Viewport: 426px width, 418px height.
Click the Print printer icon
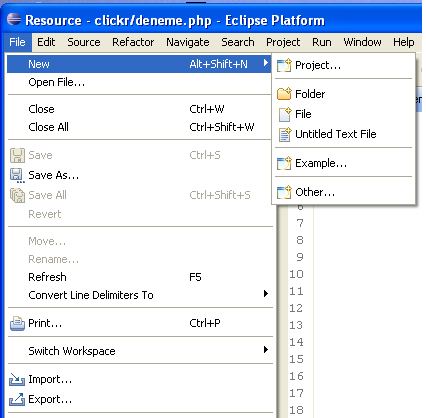(17, 323)
